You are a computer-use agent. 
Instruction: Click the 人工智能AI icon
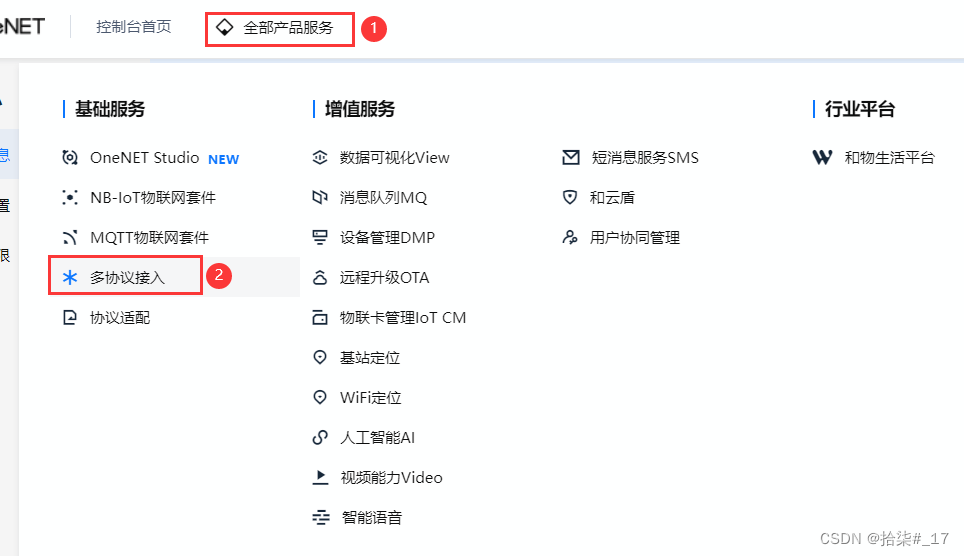tap(320, 437)
